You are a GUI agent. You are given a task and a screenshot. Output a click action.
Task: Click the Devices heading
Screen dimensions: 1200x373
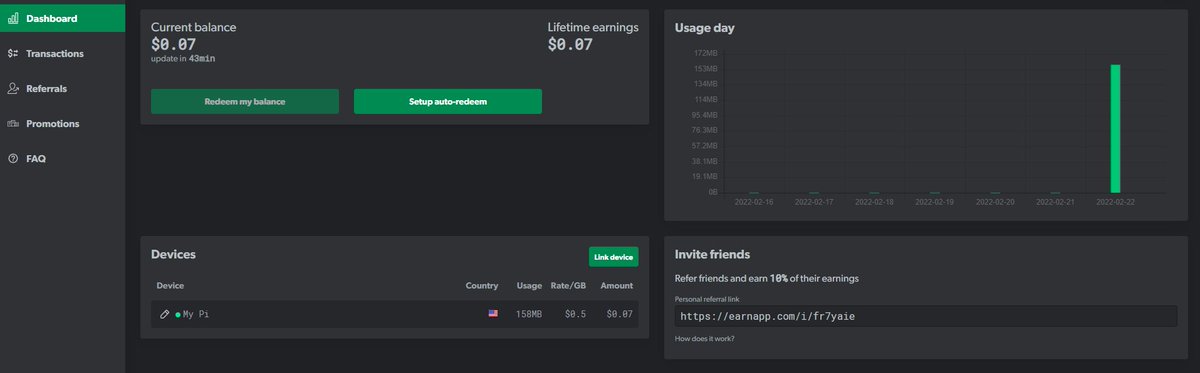[x=173, y=254]
